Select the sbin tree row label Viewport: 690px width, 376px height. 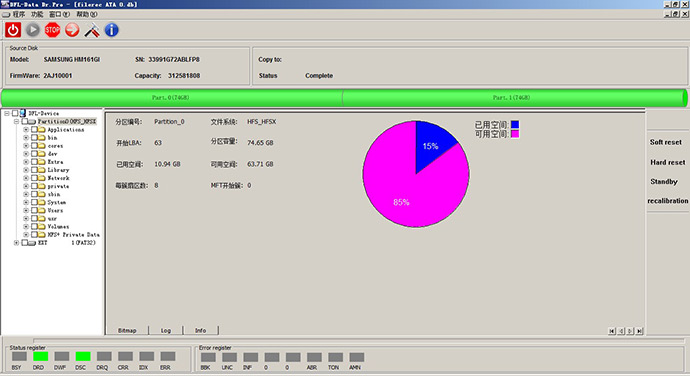[54, 194]
